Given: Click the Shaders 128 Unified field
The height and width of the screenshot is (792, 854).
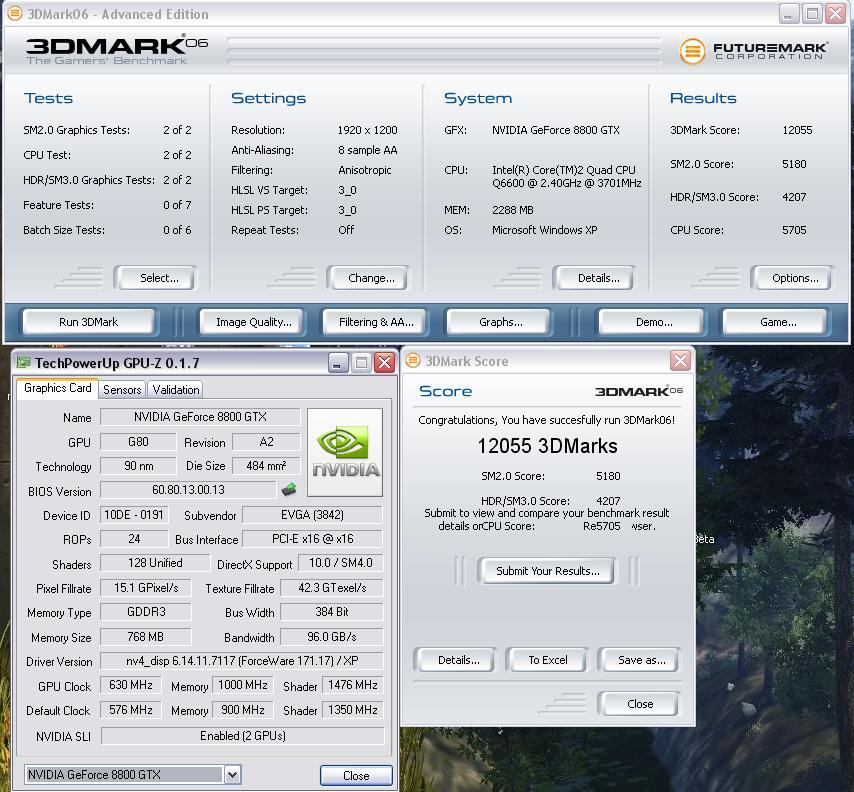Looking at the screenshot, I should (x=155, y=563).
